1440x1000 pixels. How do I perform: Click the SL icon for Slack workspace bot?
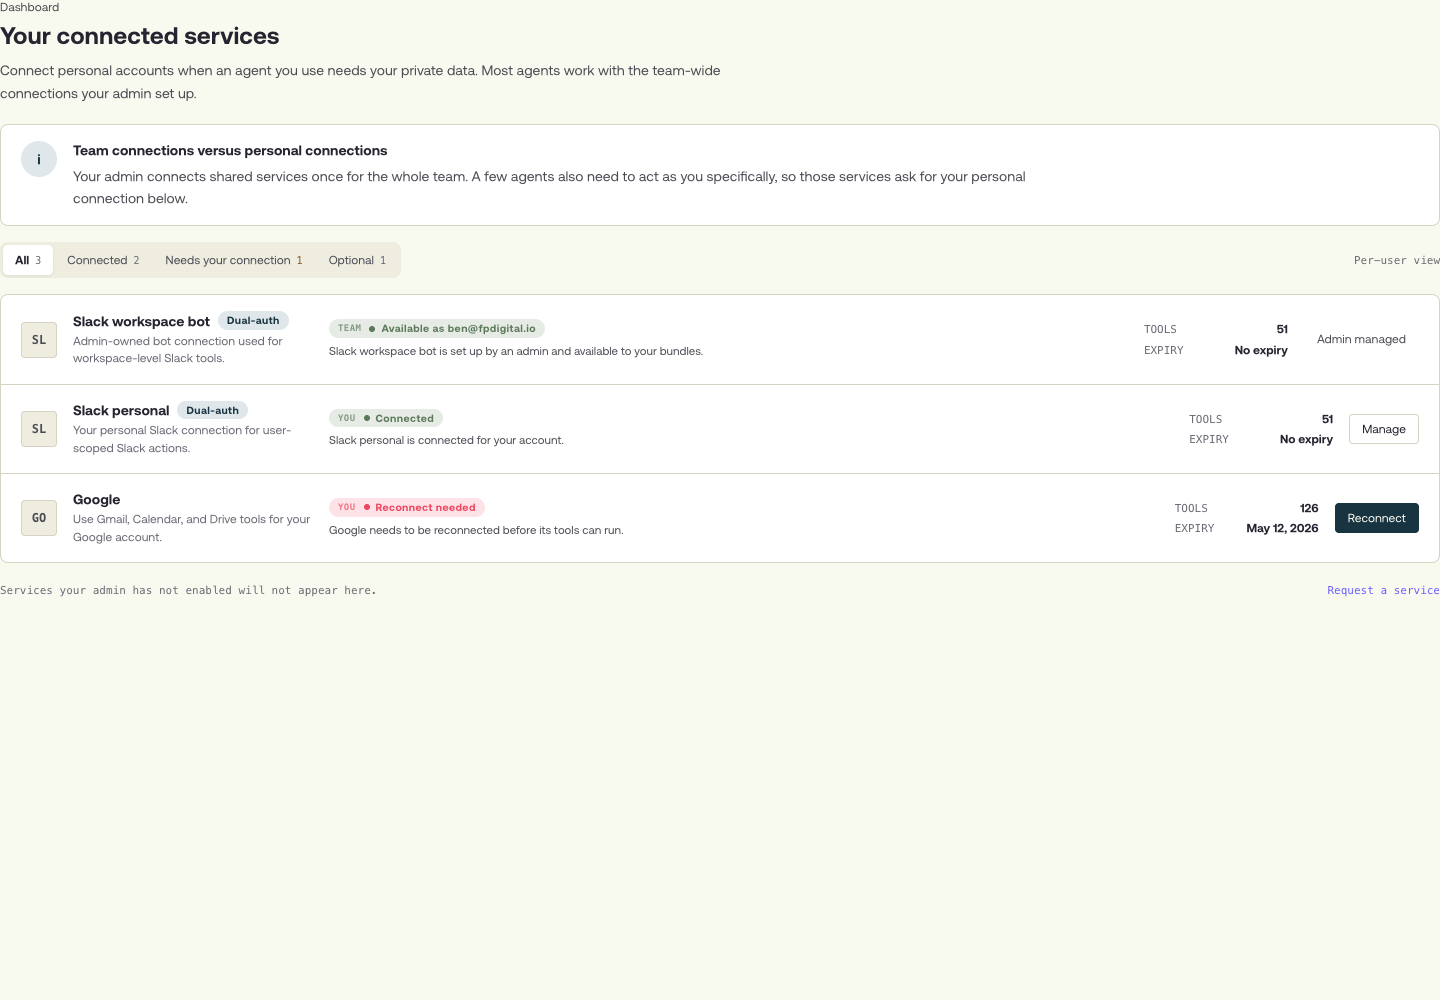click(x=39, y=340)
